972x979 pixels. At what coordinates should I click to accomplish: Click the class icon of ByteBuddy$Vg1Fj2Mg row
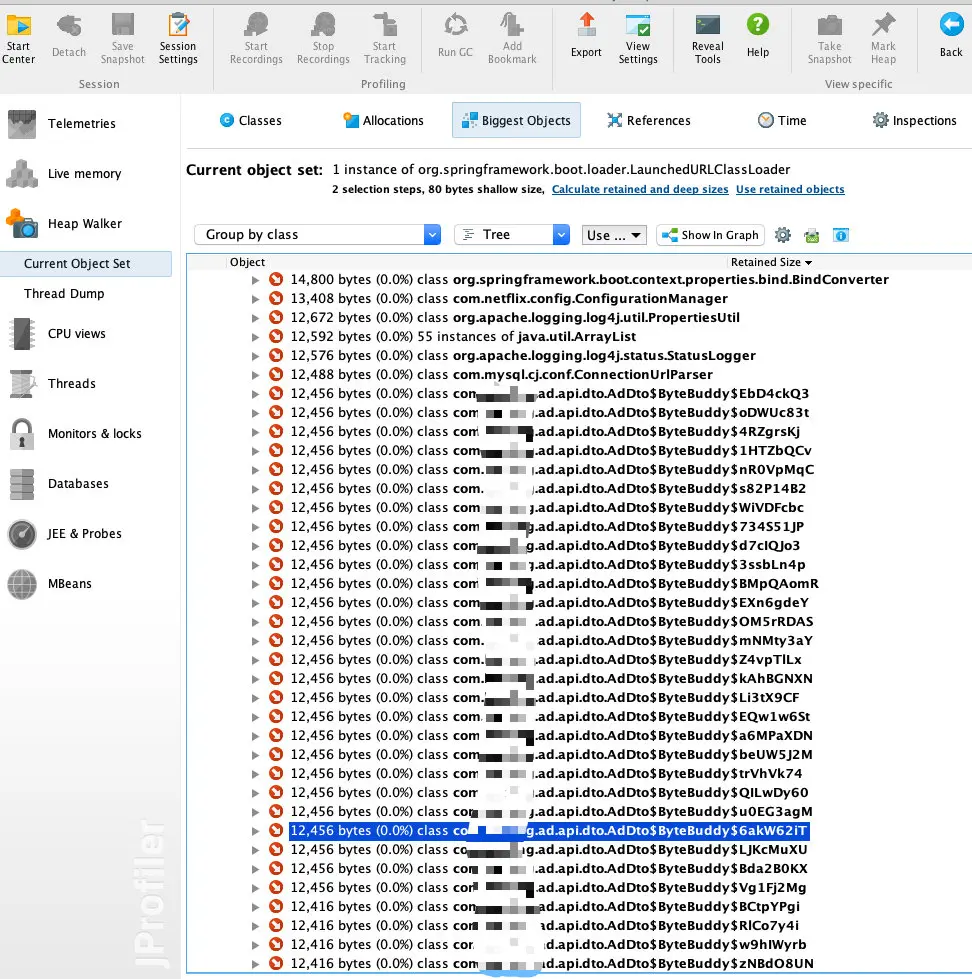pos(276,887)
